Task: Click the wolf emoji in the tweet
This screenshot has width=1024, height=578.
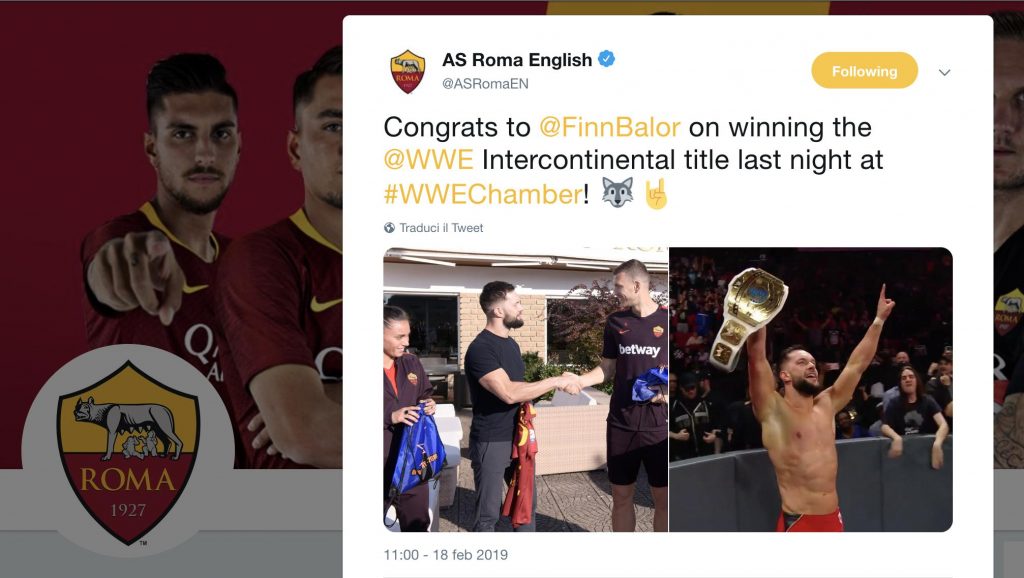Action: (617, 193)
